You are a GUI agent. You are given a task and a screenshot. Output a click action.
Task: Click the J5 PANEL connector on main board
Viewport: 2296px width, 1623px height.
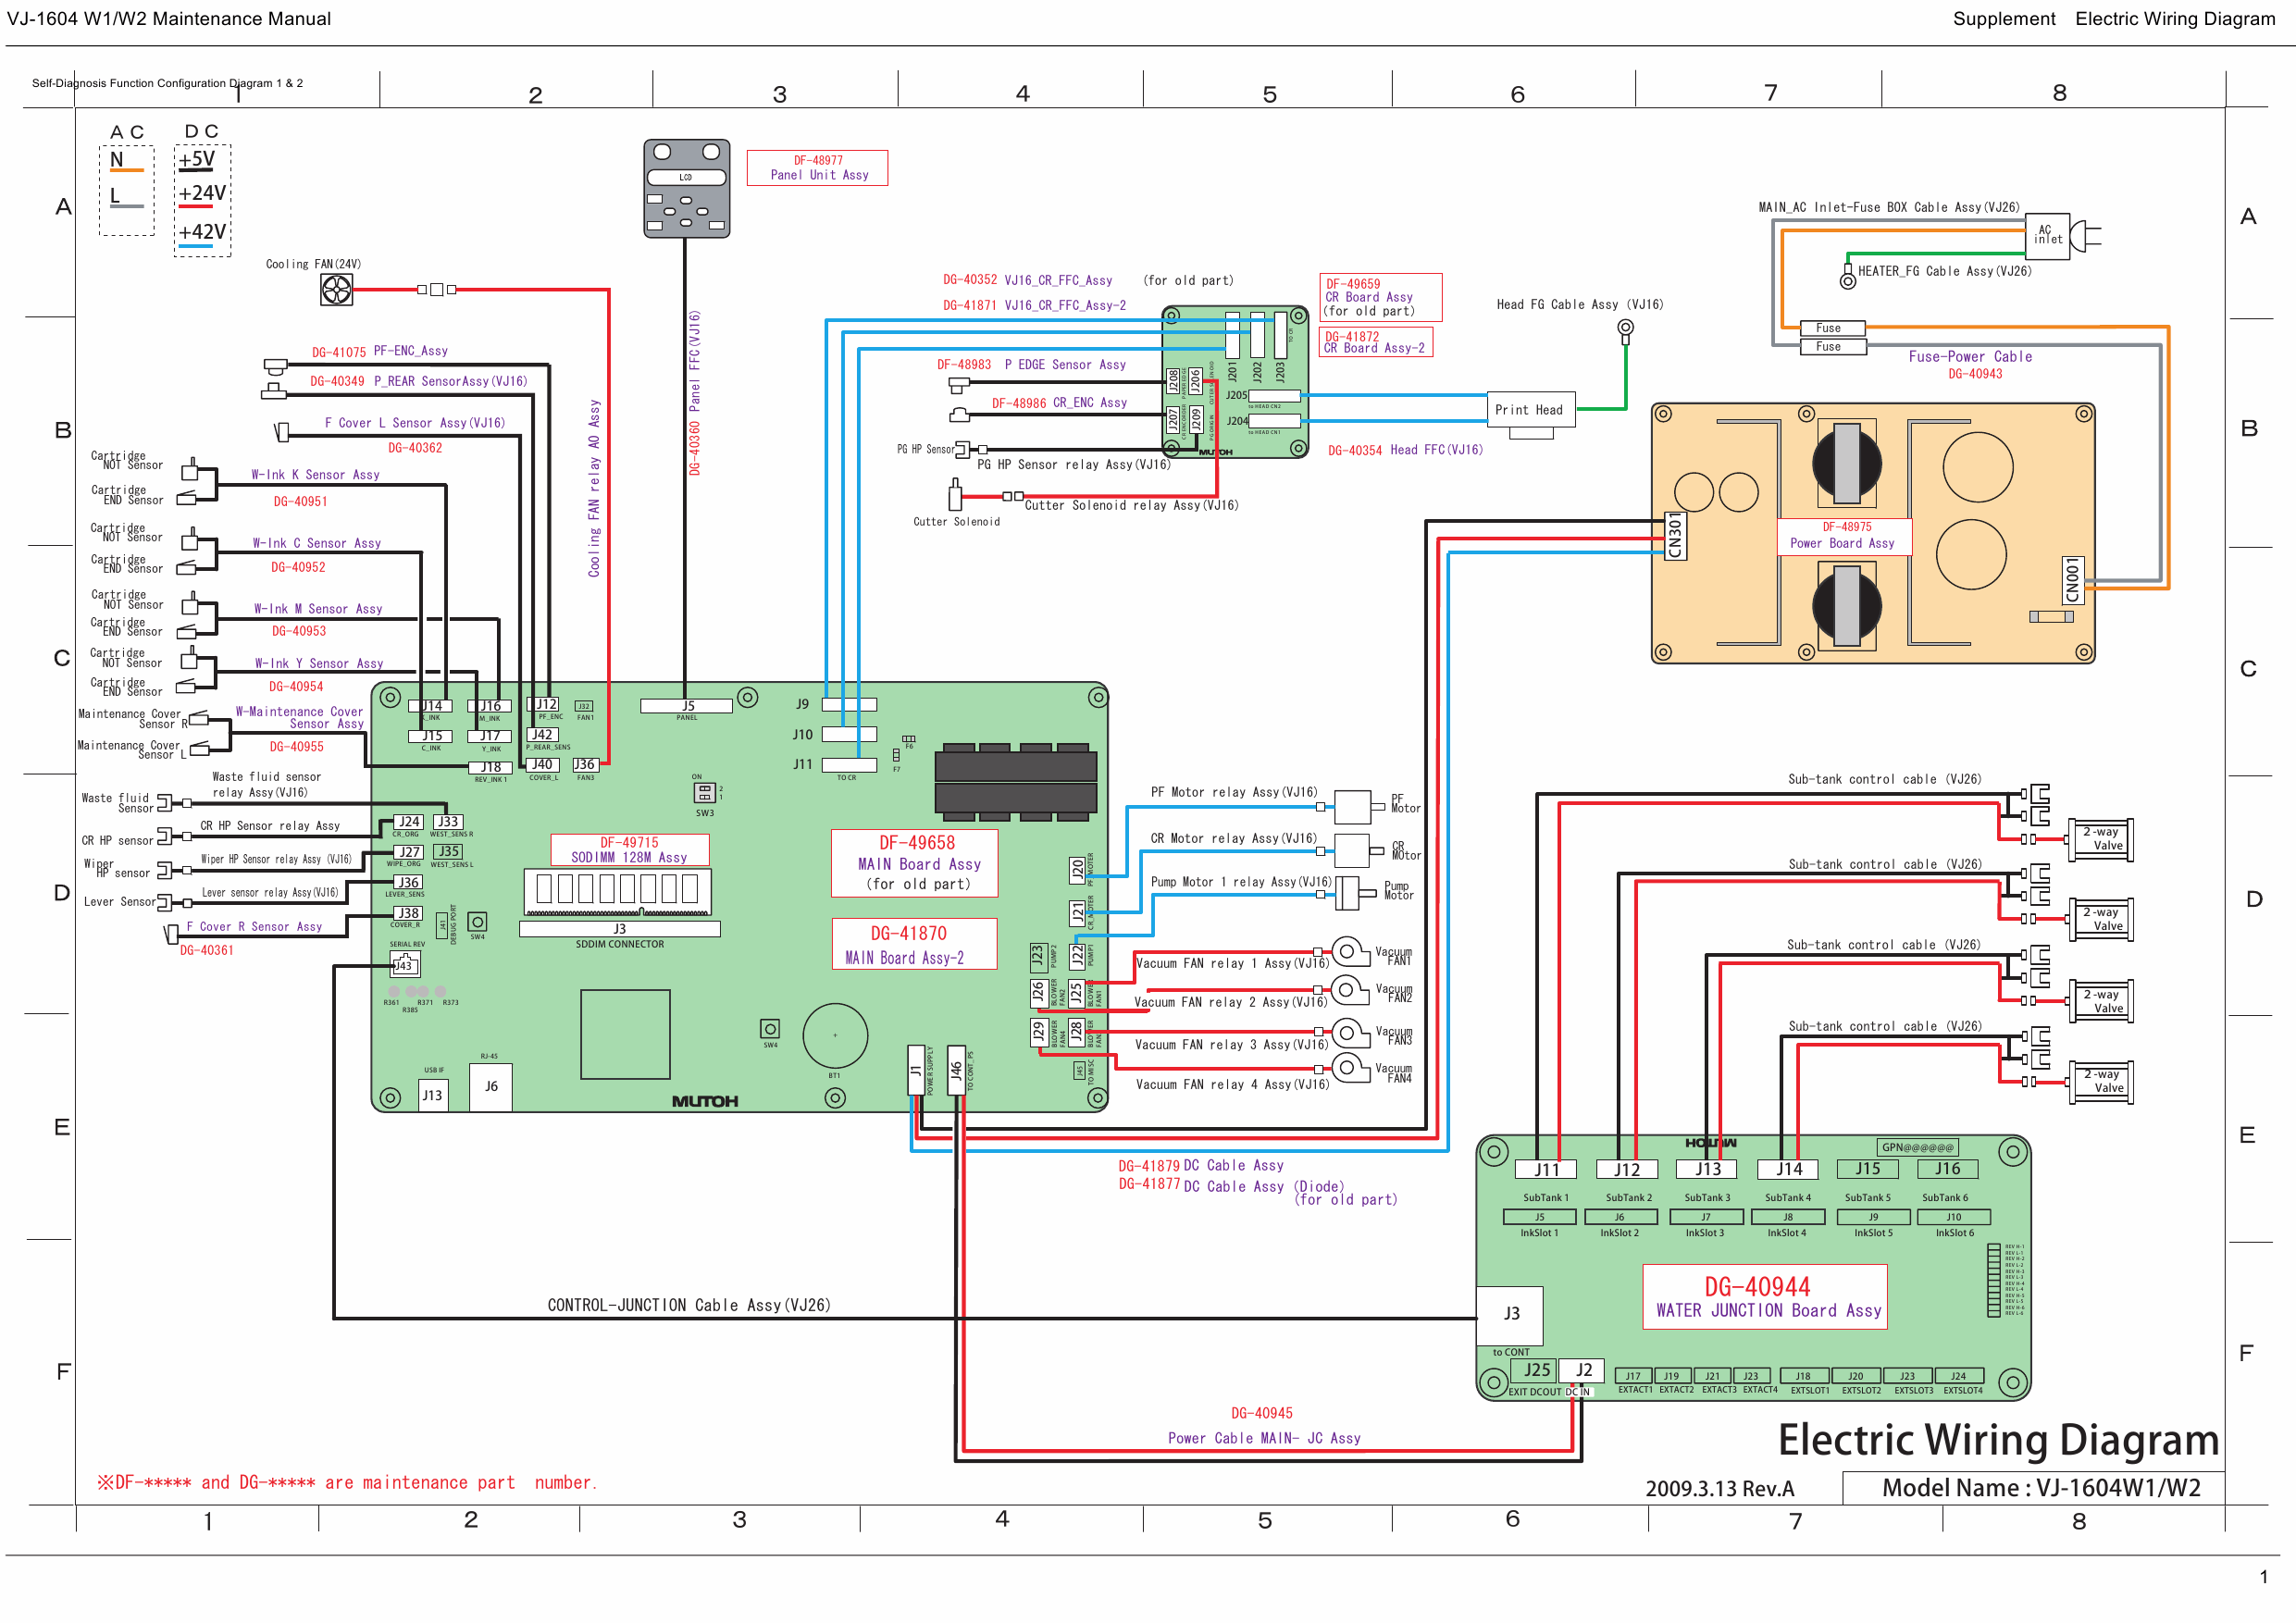tap(687, 706)
